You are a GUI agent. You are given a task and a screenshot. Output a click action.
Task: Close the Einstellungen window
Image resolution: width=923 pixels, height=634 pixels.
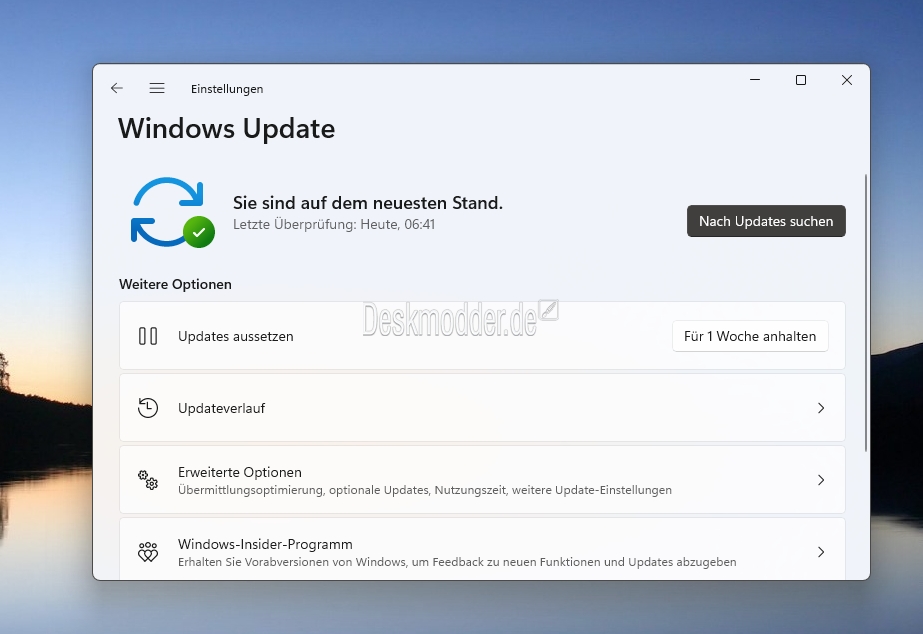846,79
